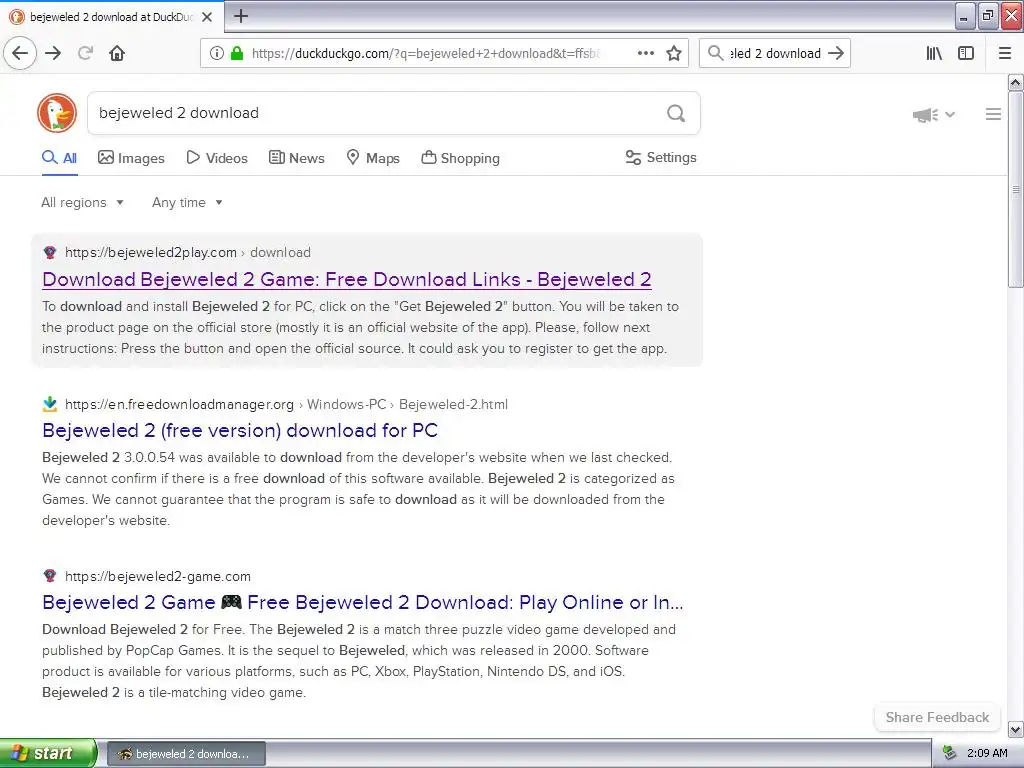Image resolution: width=1024 pixels, height=768 pixels.
Task: Bookmark this page with the star icon
Action: coord(674,53)
